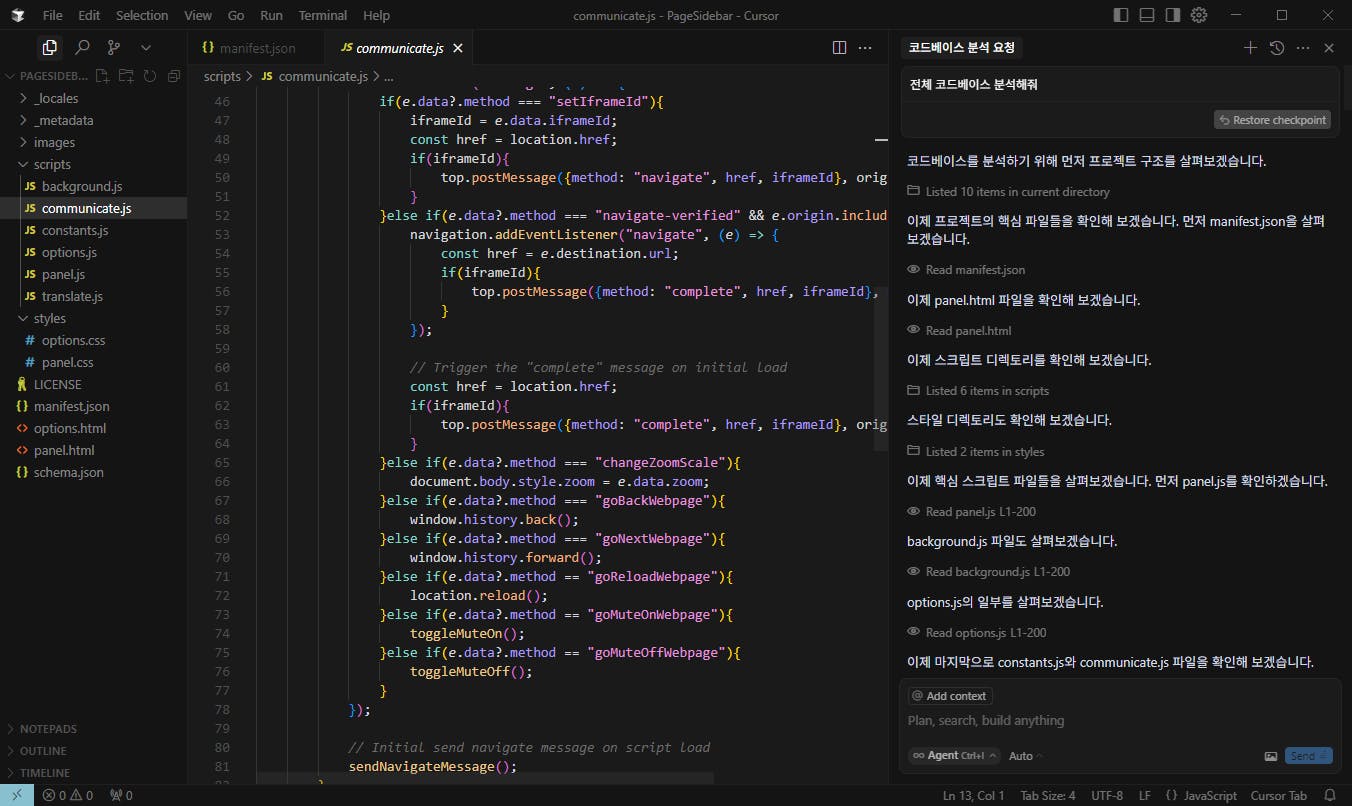This screenshot has width=1352, height=806.
Task: Attach an image to the chat
Action: pos(1270,756)
